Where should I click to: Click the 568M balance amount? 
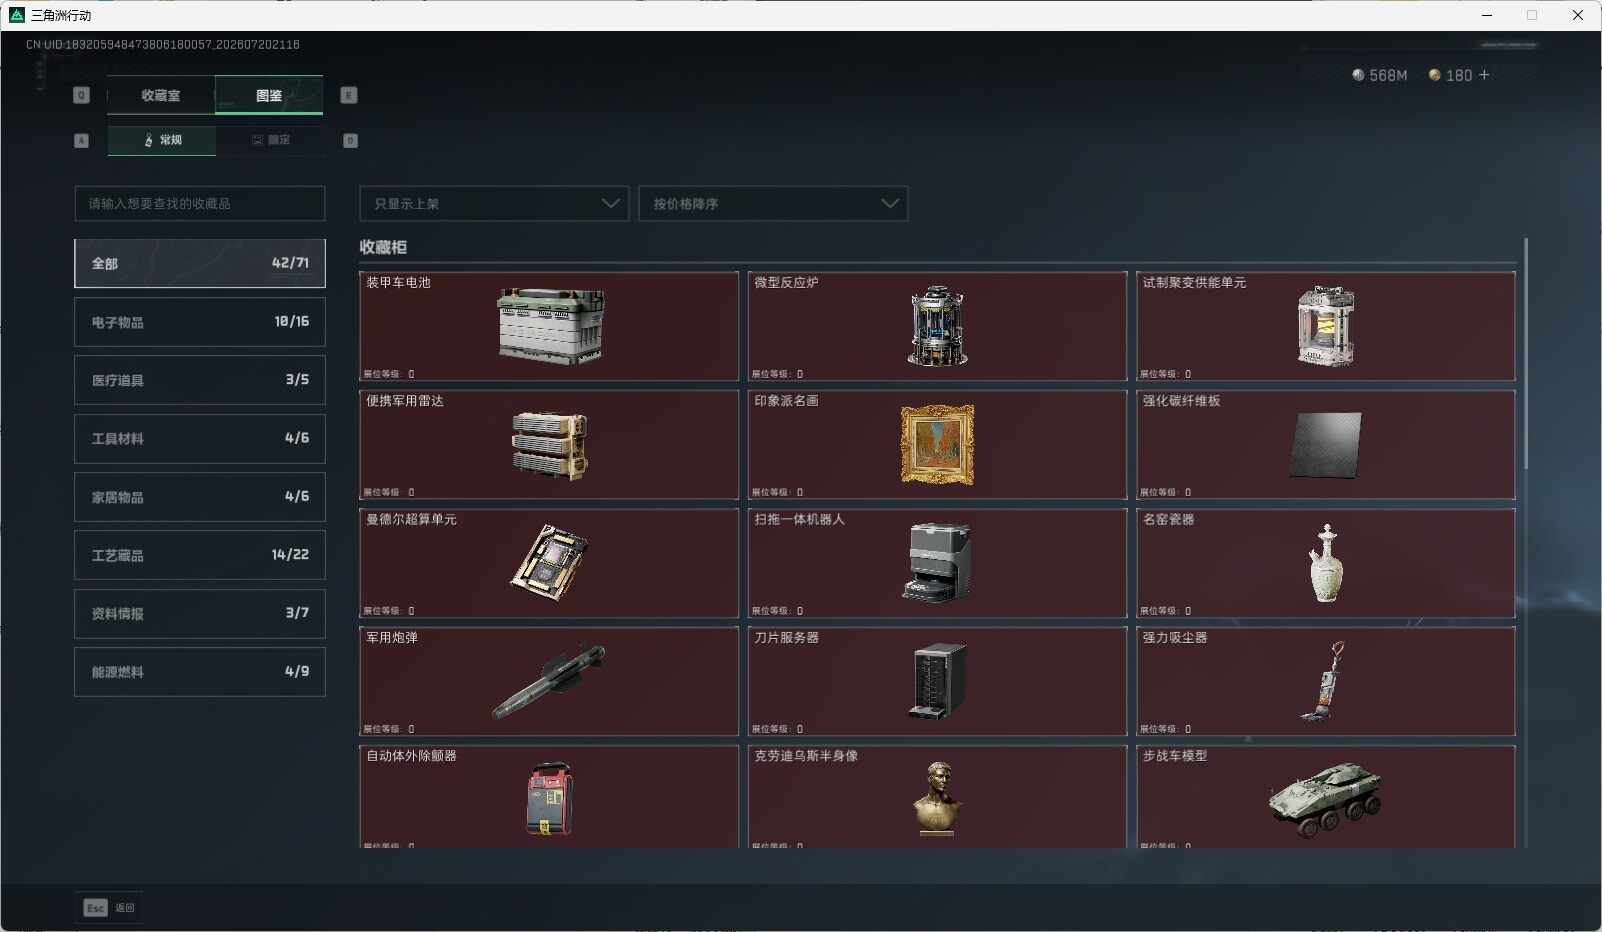(1388, 75)
